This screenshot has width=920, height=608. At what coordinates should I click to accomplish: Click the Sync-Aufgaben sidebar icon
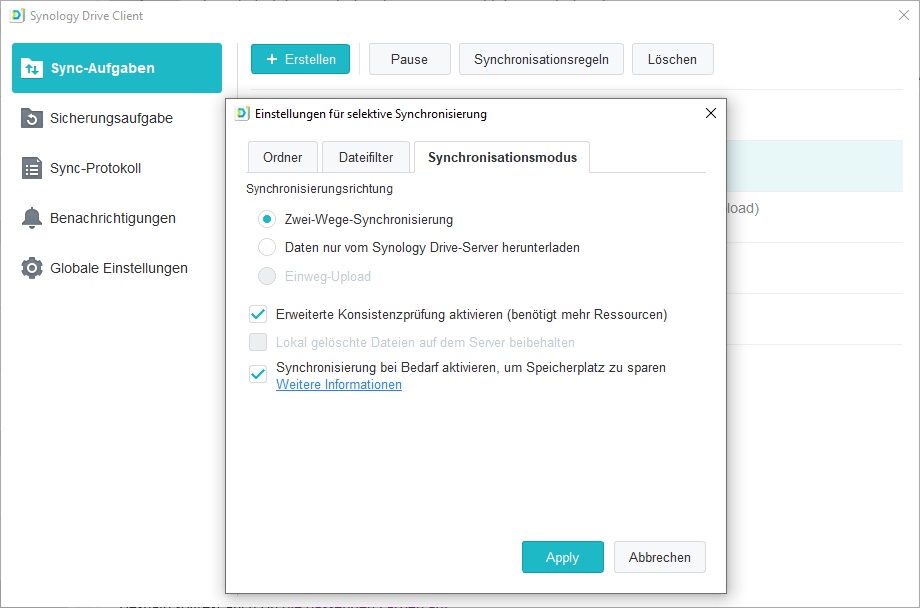point(32,68)
